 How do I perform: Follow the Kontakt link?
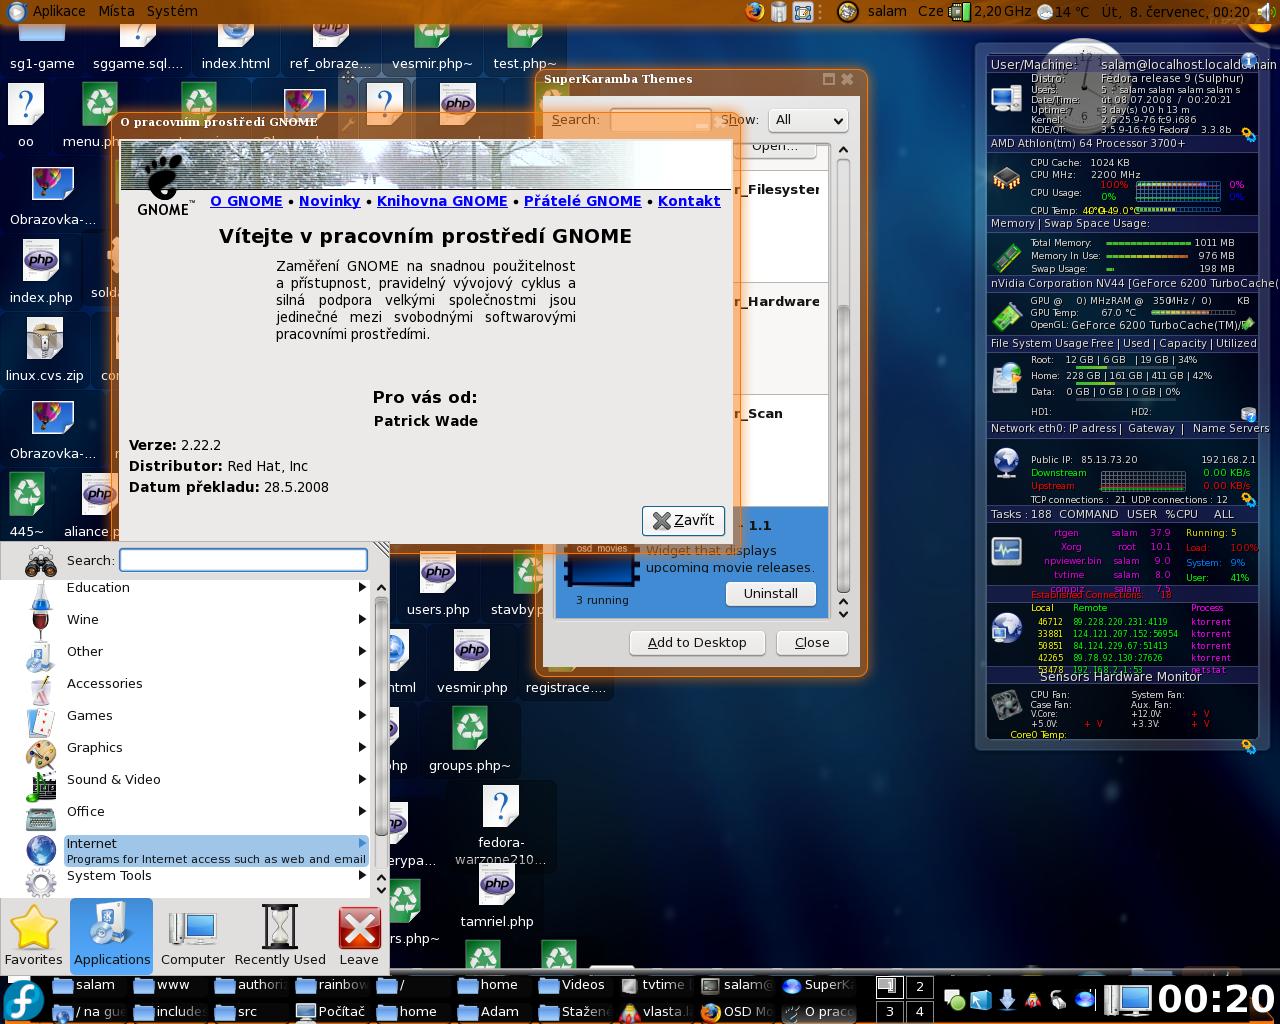pos(689,201)
